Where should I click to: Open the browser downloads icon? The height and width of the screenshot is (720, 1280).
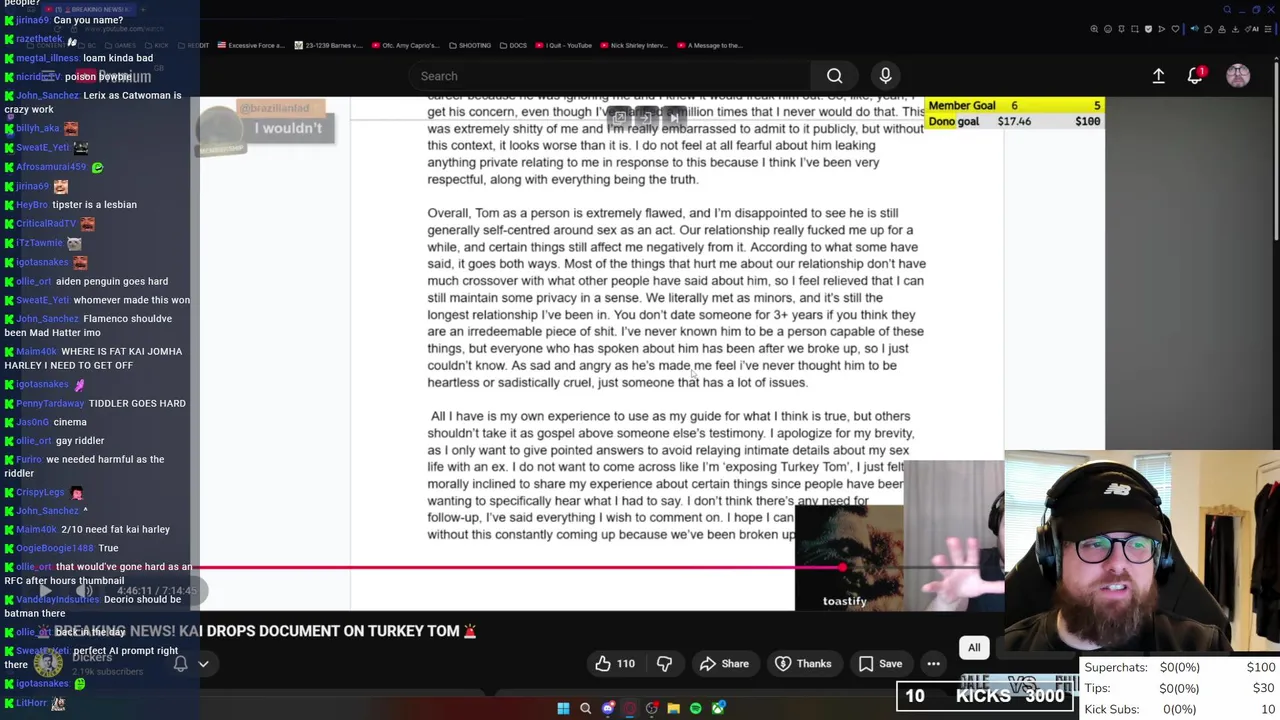click(1235, 29)
